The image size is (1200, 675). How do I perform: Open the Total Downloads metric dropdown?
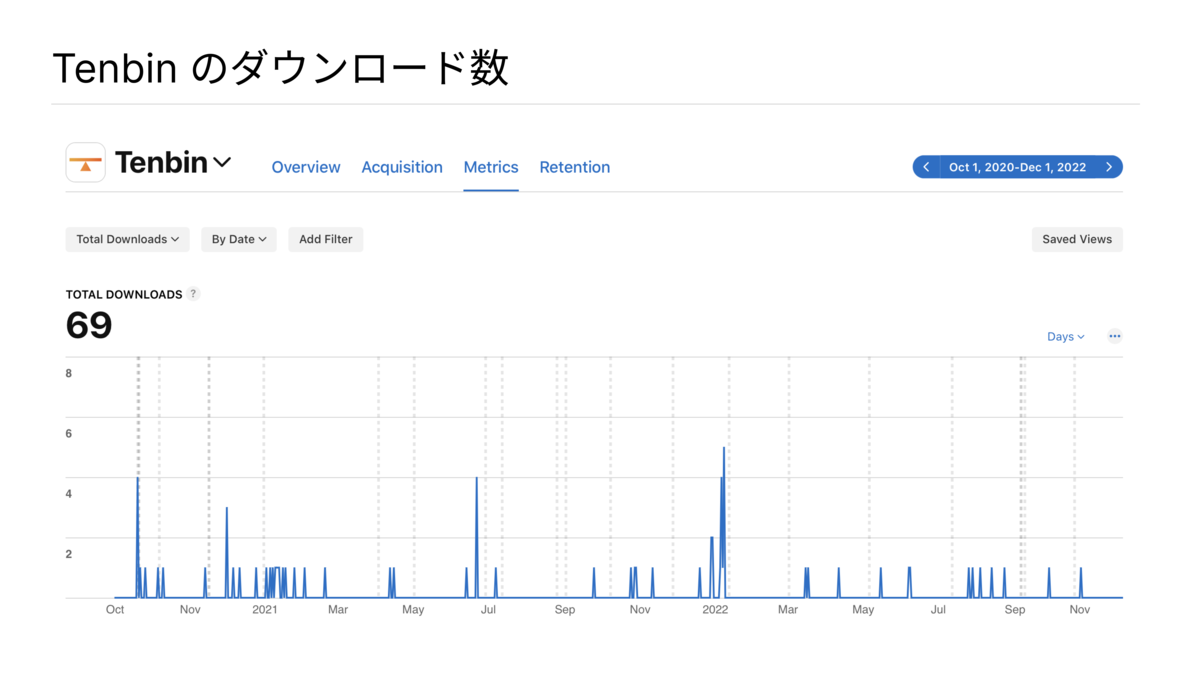click(x=128, y=239)
